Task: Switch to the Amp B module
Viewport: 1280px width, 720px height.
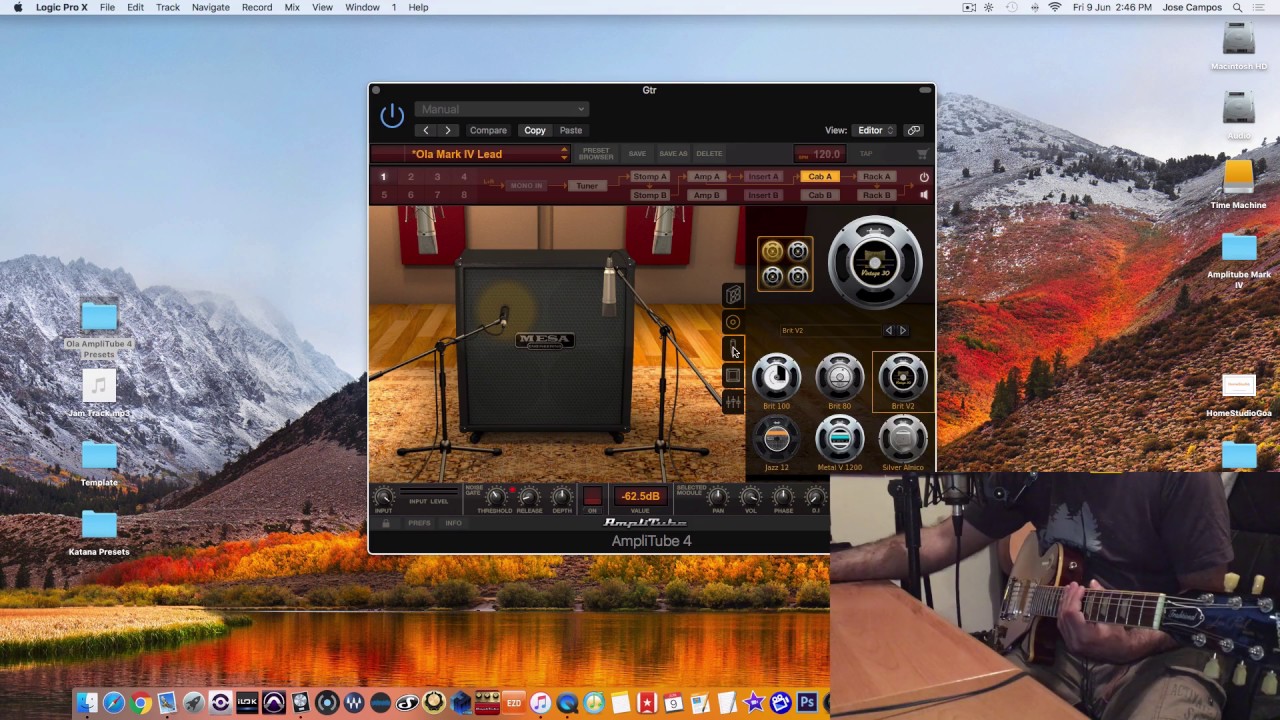Action: (706, 195)
